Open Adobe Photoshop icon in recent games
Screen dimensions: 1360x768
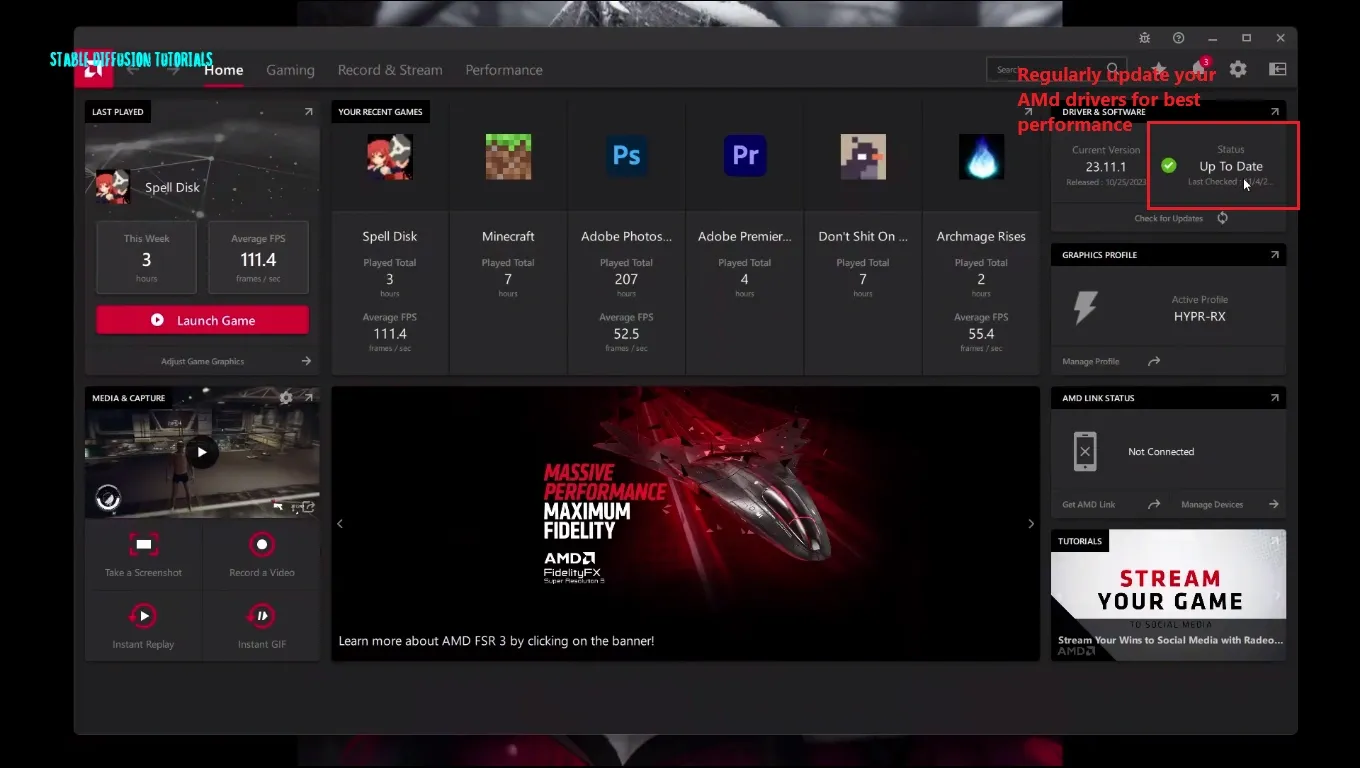(x=626, y=156)
